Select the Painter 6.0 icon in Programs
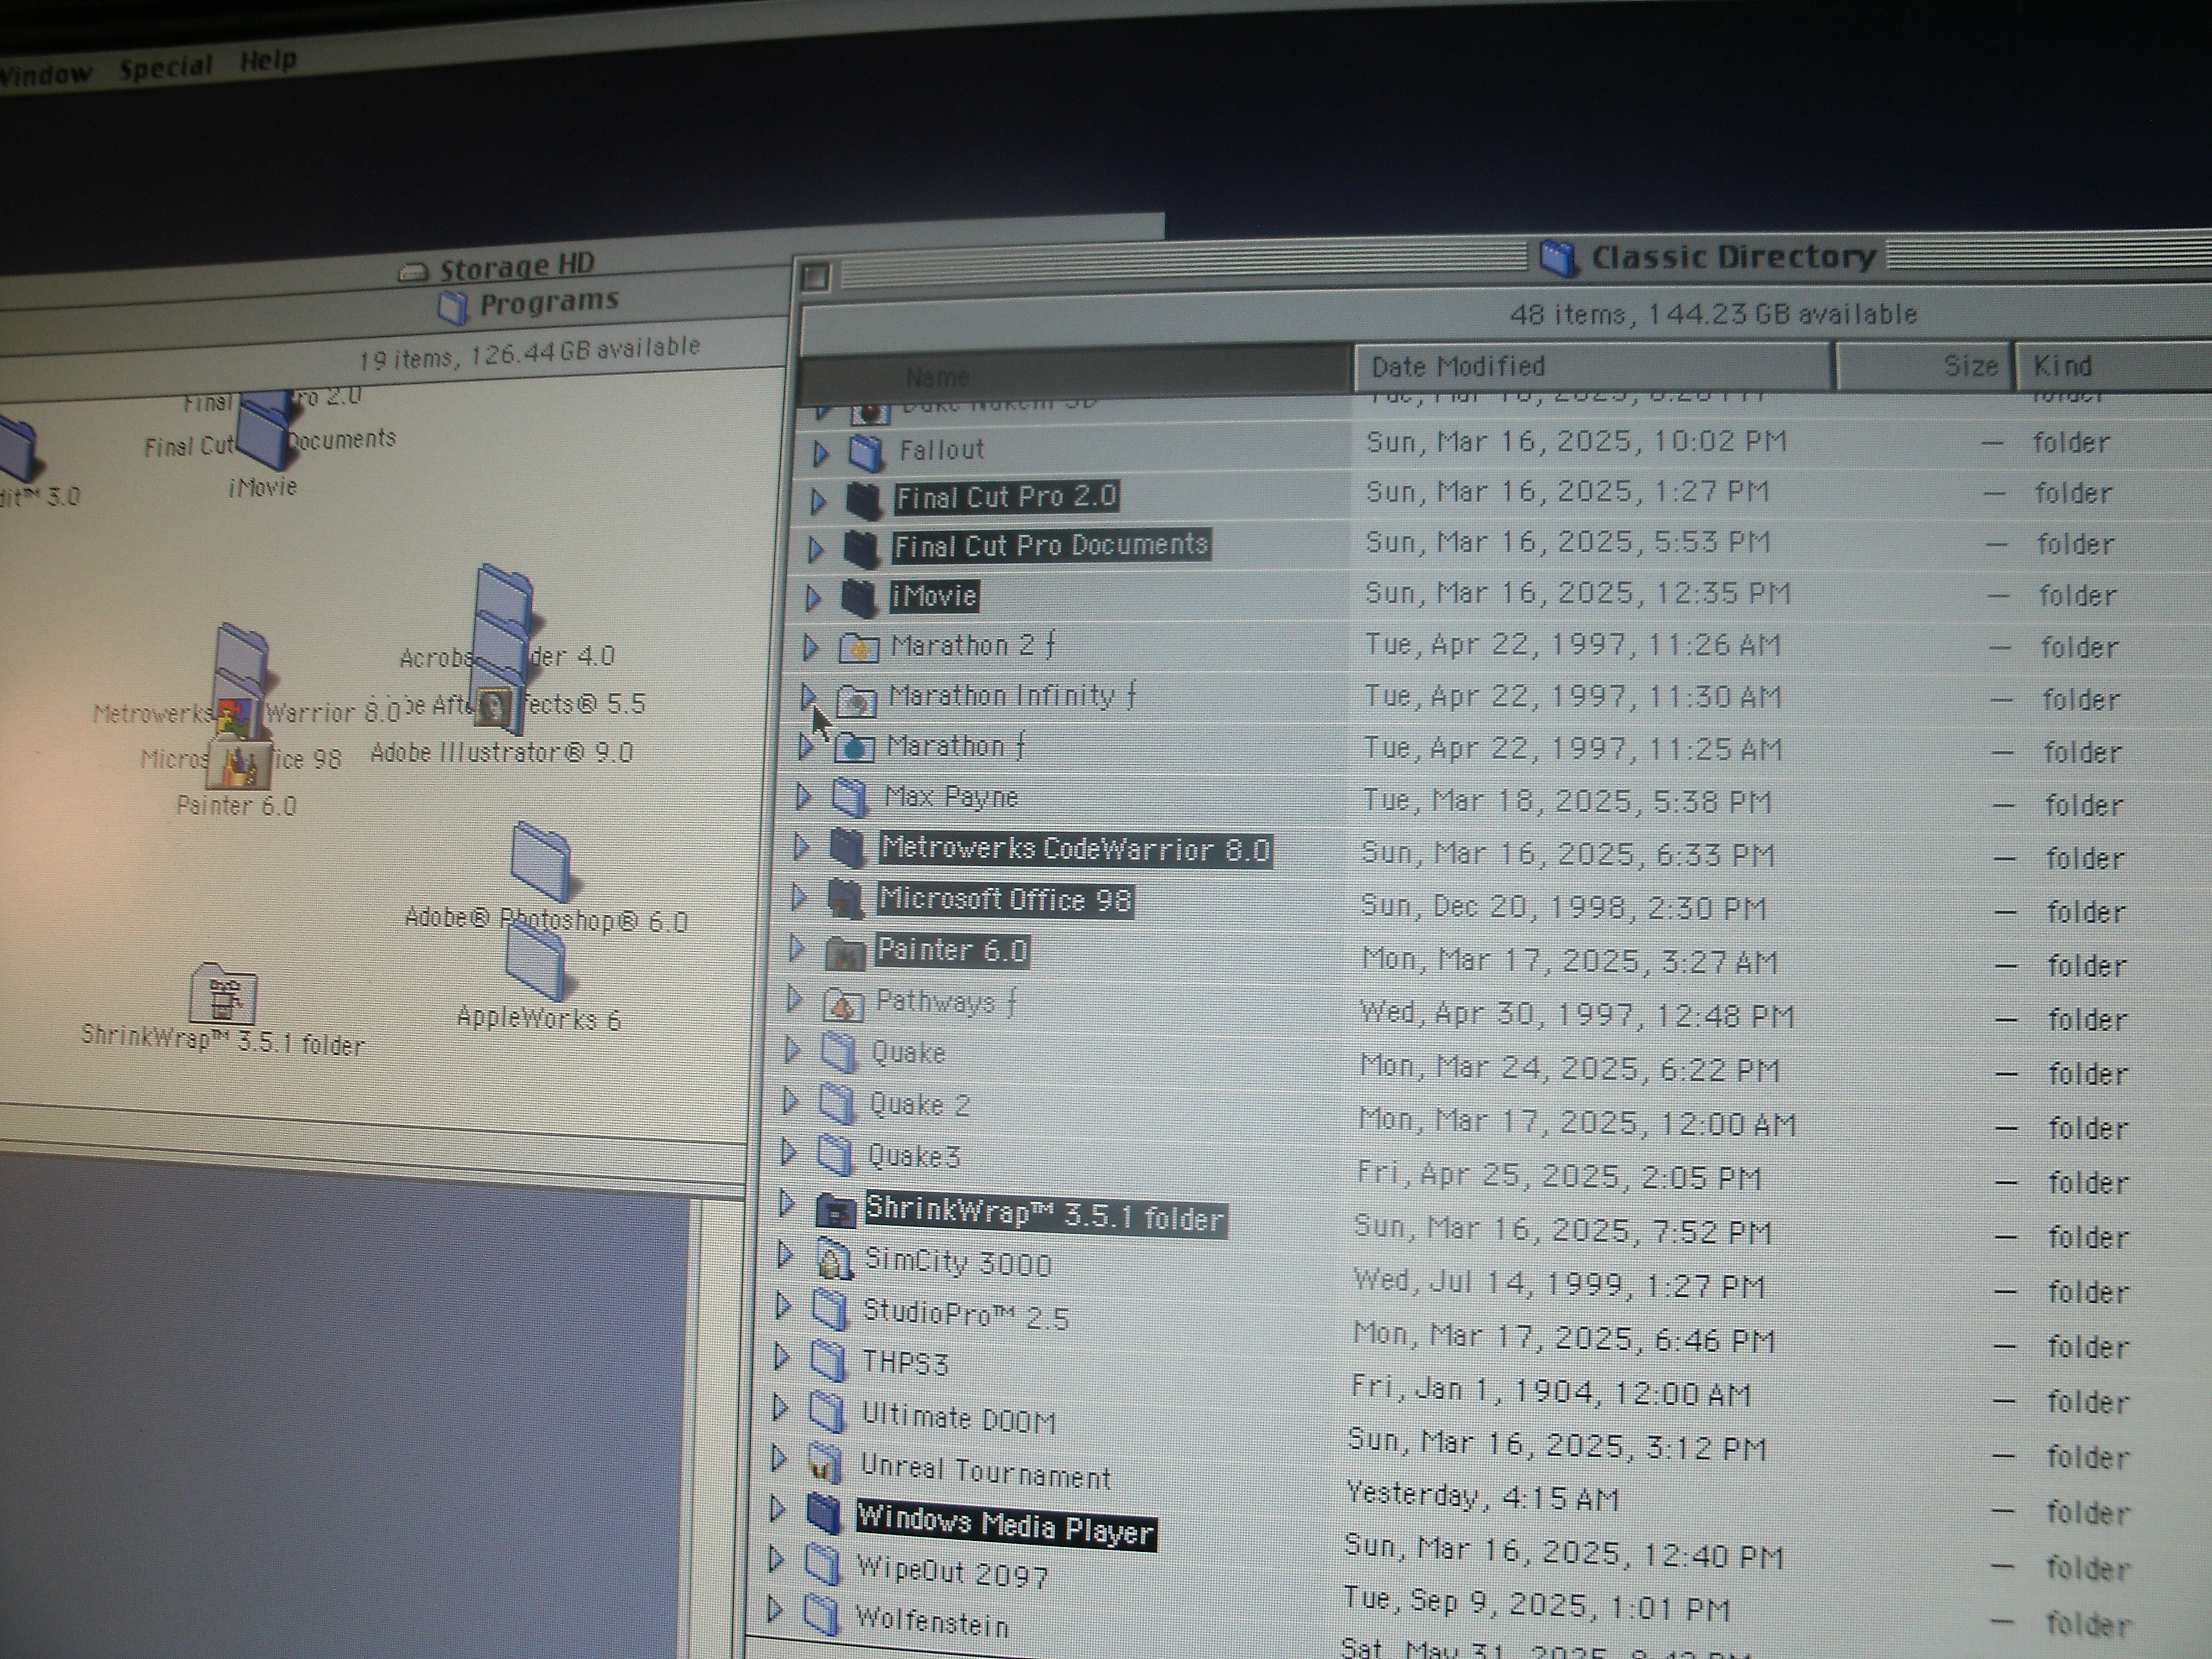 [x=239, y=766]
